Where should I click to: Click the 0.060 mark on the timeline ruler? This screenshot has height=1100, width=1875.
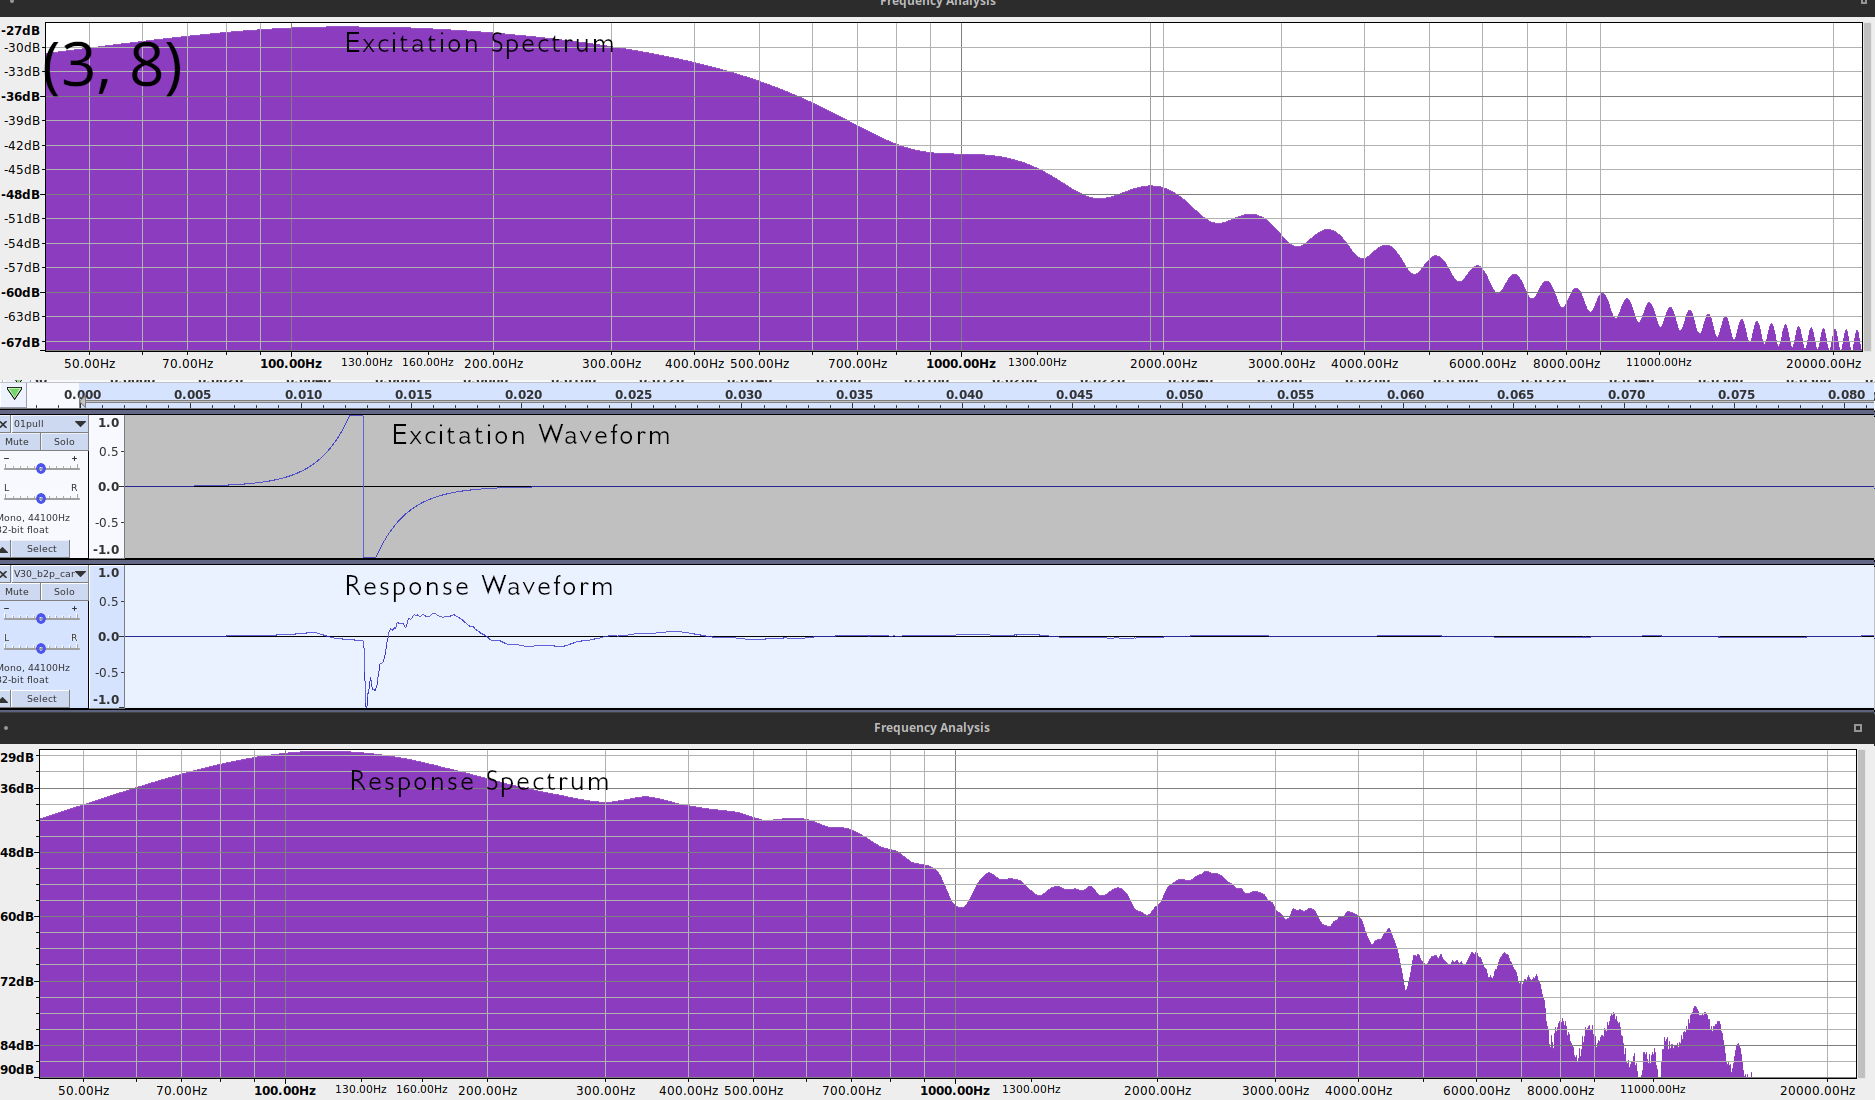click(1405, 395)
